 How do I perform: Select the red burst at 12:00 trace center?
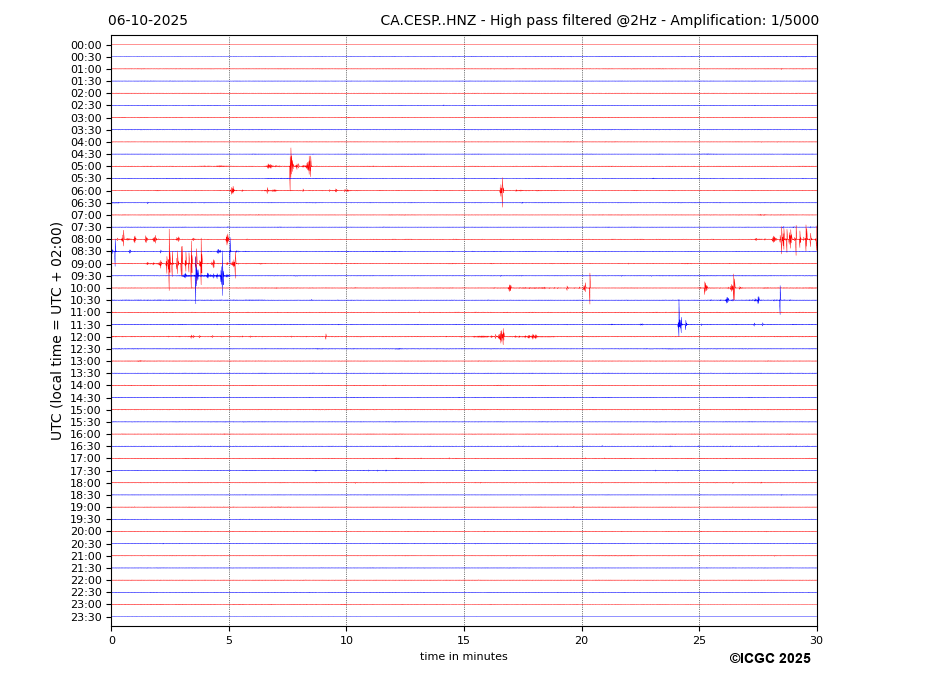(501, 336)
